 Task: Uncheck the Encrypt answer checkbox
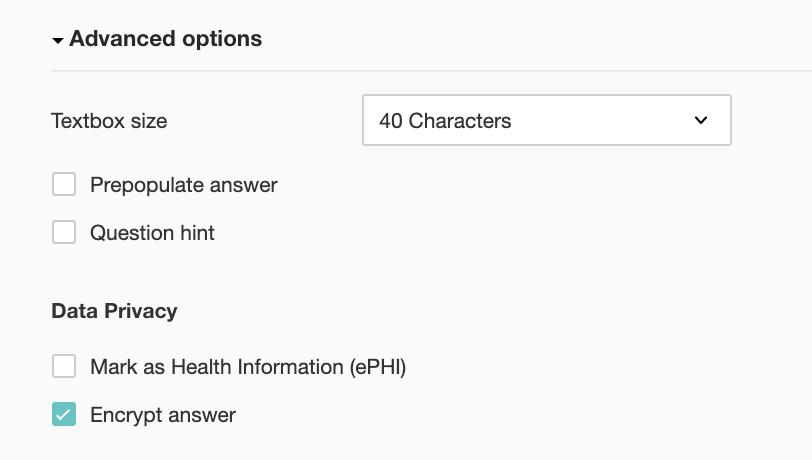(x=64, y=415)
